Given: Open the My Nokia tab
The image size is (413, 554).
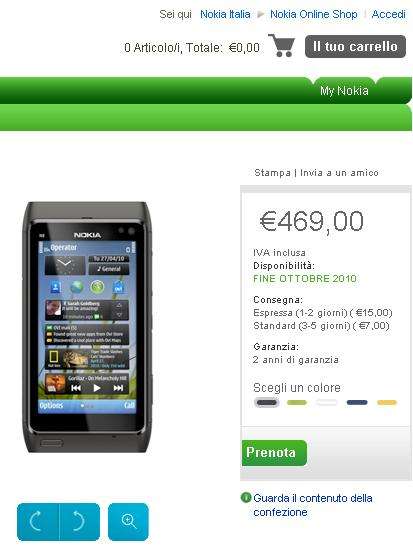Looking at the screenshot, I should (344, 90).
